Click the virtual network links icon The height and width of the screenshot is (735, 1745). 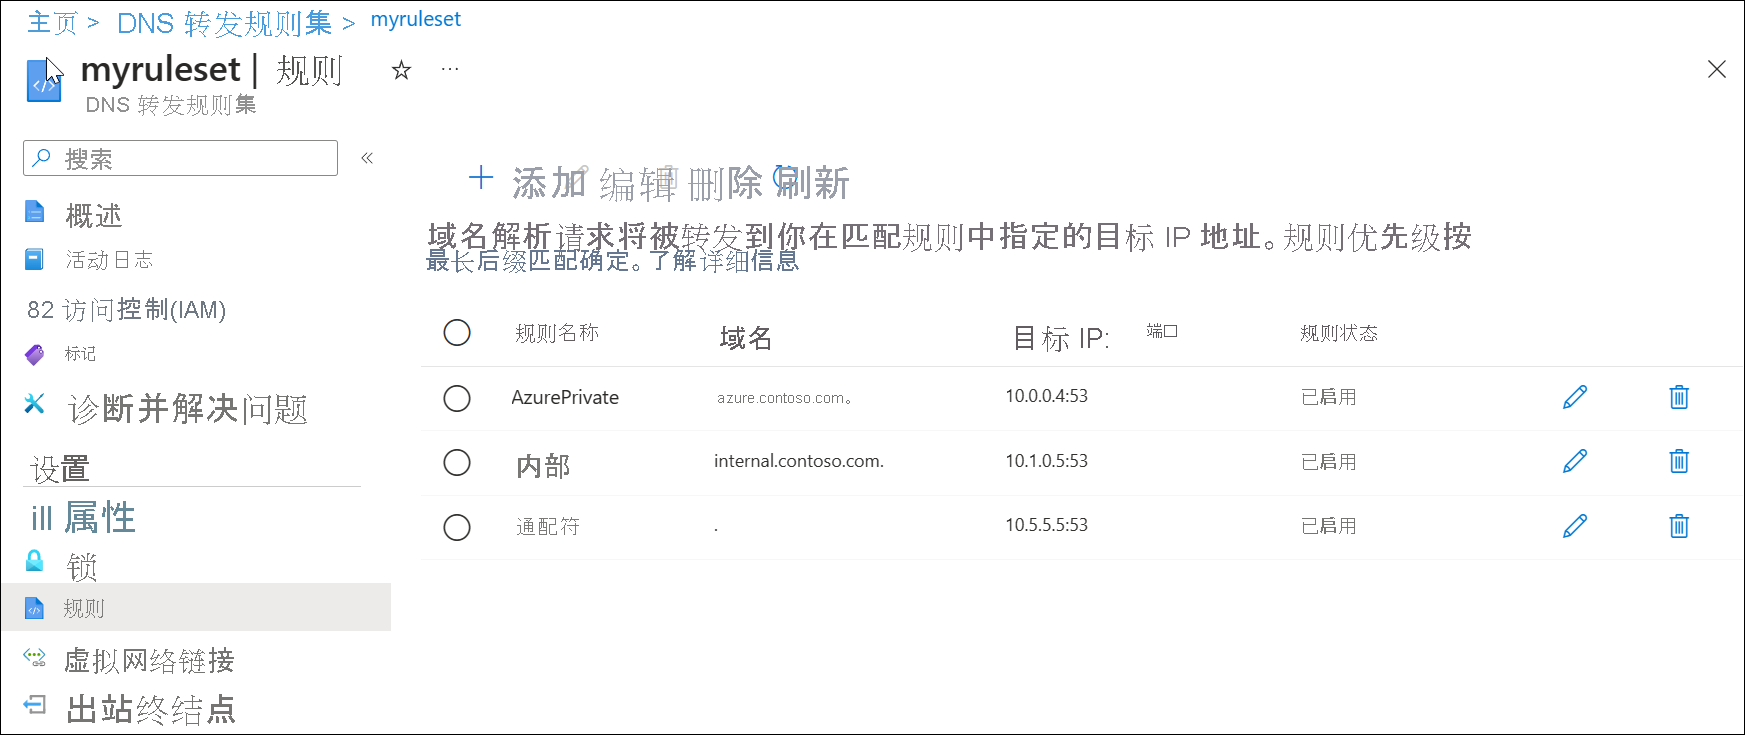[34, 657]
